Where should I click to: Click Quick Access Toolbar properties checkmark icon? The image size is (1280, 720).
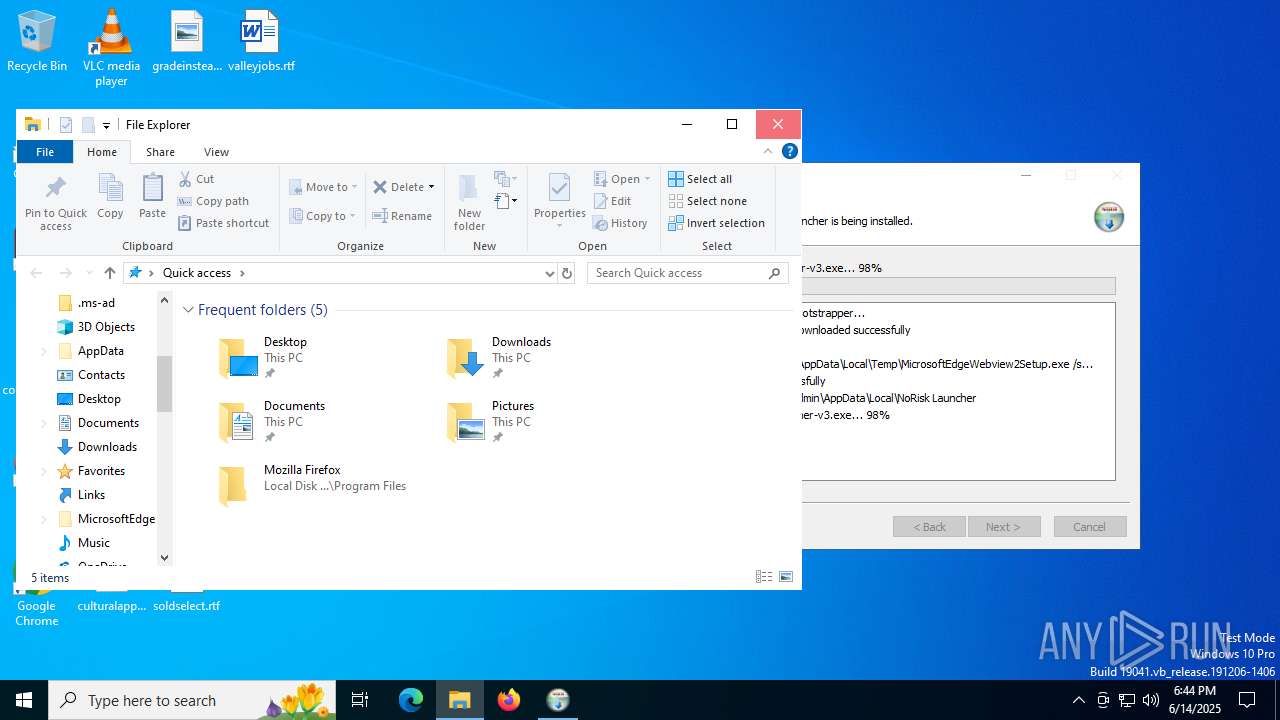[66, 125]
